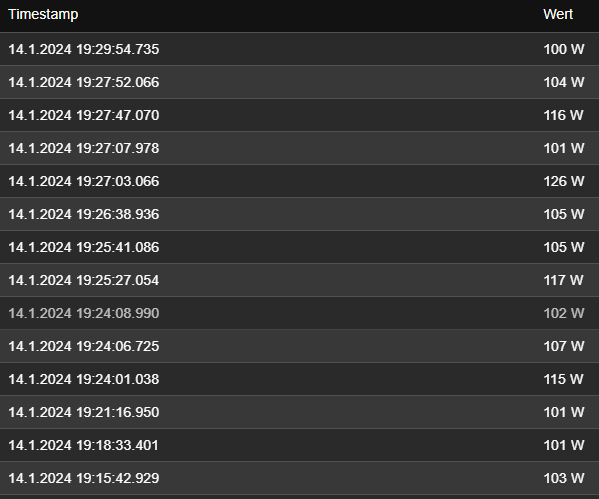Viewport: 599px width, 499px height.
Task: Click the 117 W value cell
Action: (x=564, y=280)
